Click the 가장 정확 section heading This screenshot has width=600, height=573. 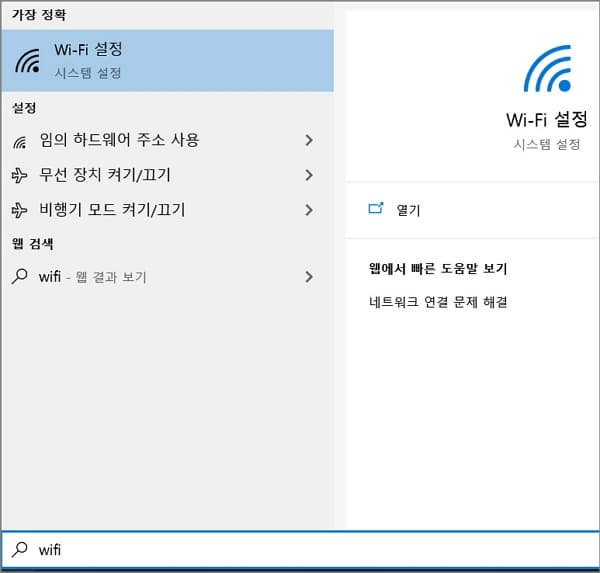[39, 15]
